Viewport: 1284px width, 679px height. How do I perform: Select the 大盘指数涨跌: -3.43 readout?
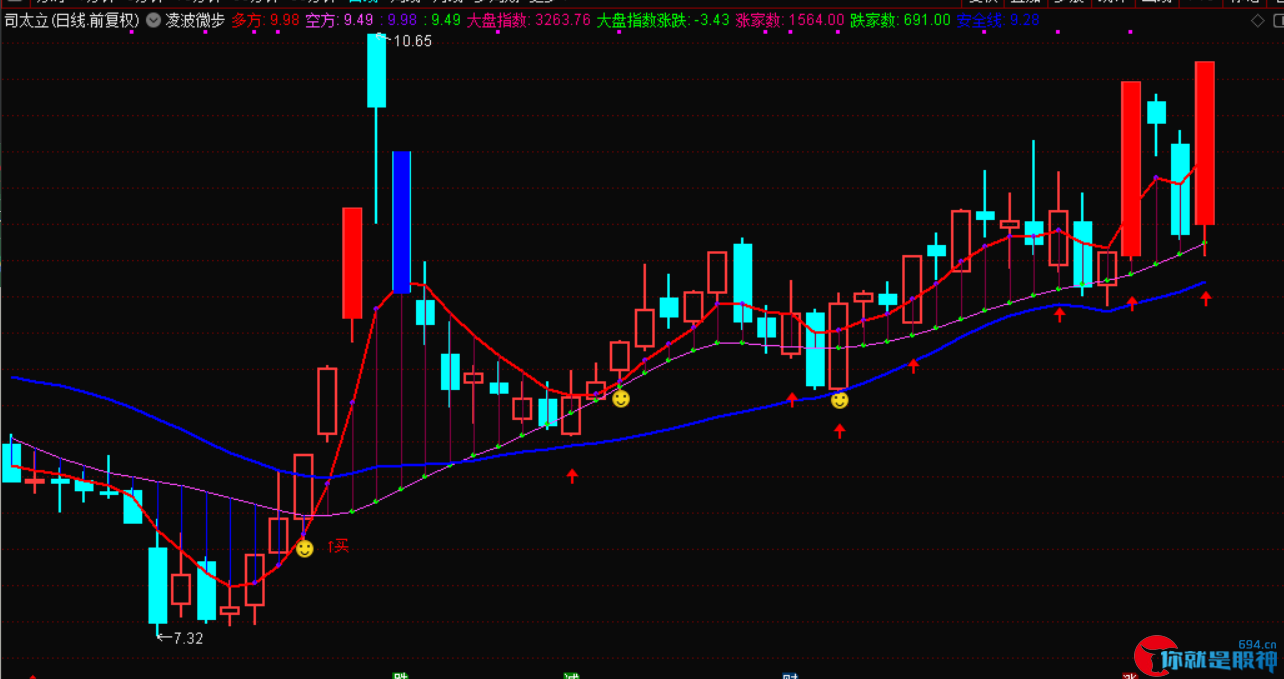[662, 19]
